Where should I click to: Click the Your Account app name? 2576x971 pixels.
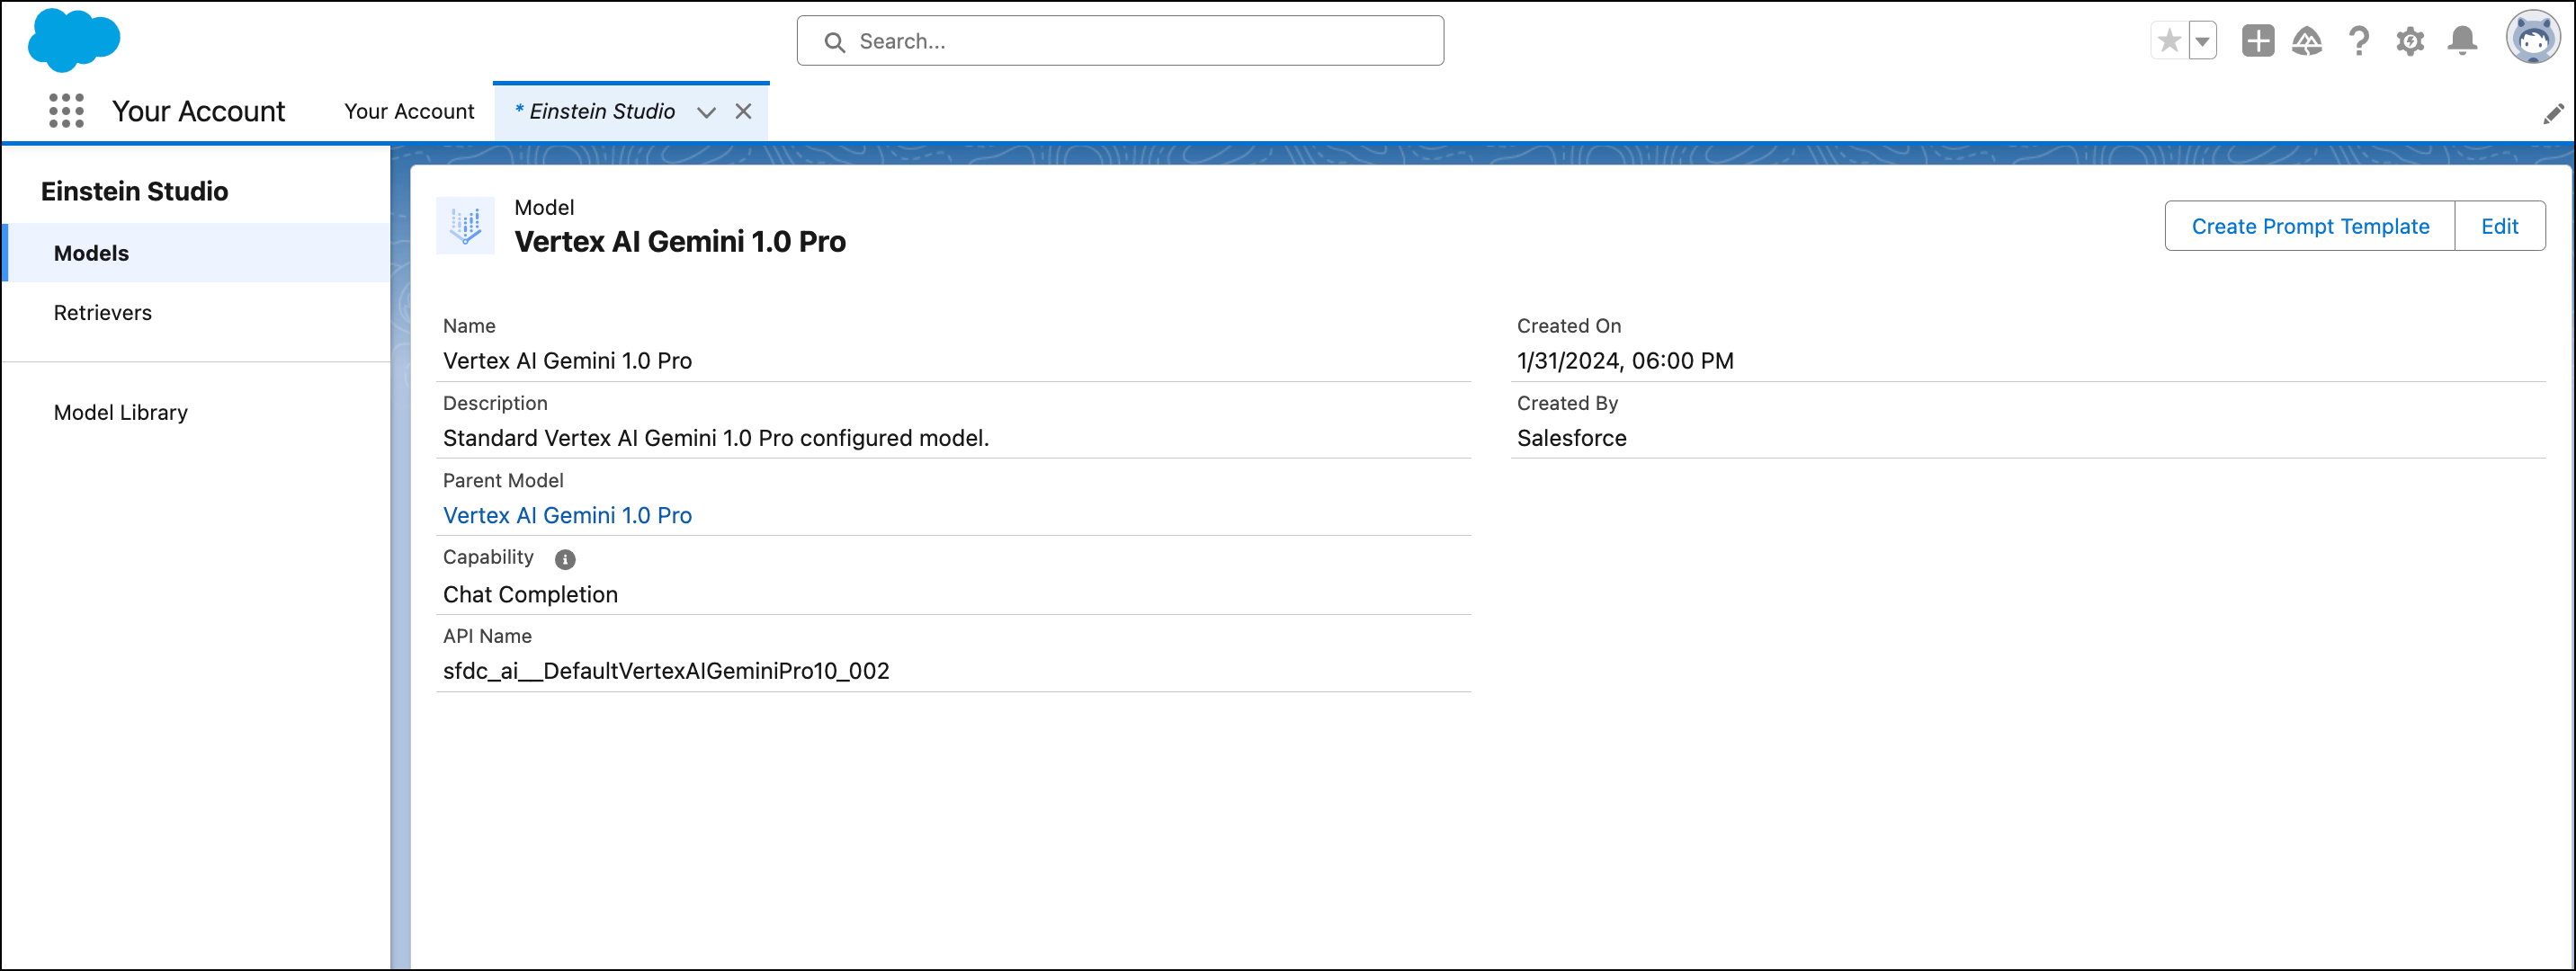[198, 111]
